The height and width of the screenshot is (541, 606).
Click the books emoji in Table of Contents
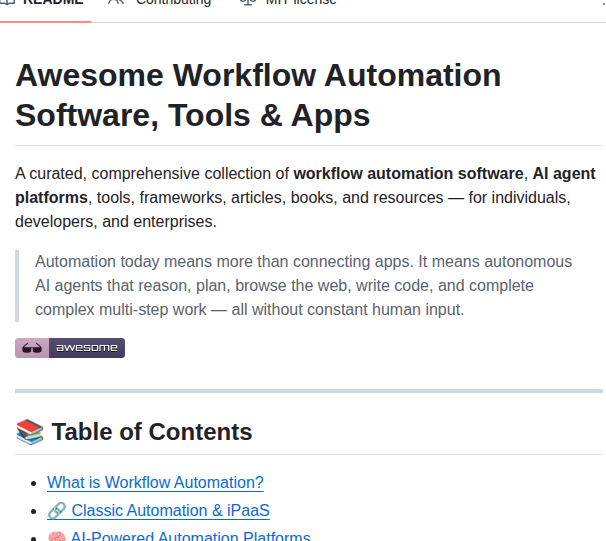pos(30,432)
